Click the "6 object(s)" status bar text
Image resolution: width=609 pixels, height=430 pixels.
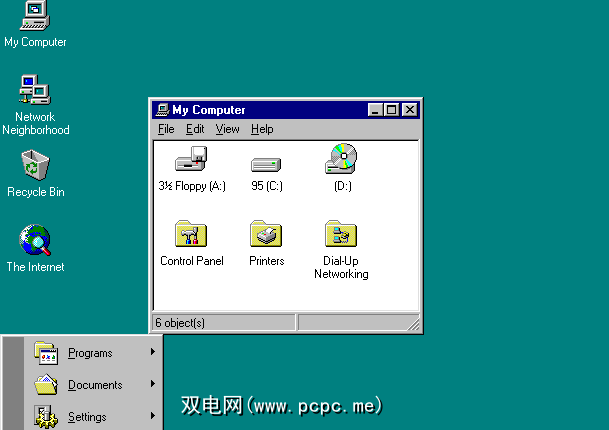pyautogui.click(x=180, y=323)
